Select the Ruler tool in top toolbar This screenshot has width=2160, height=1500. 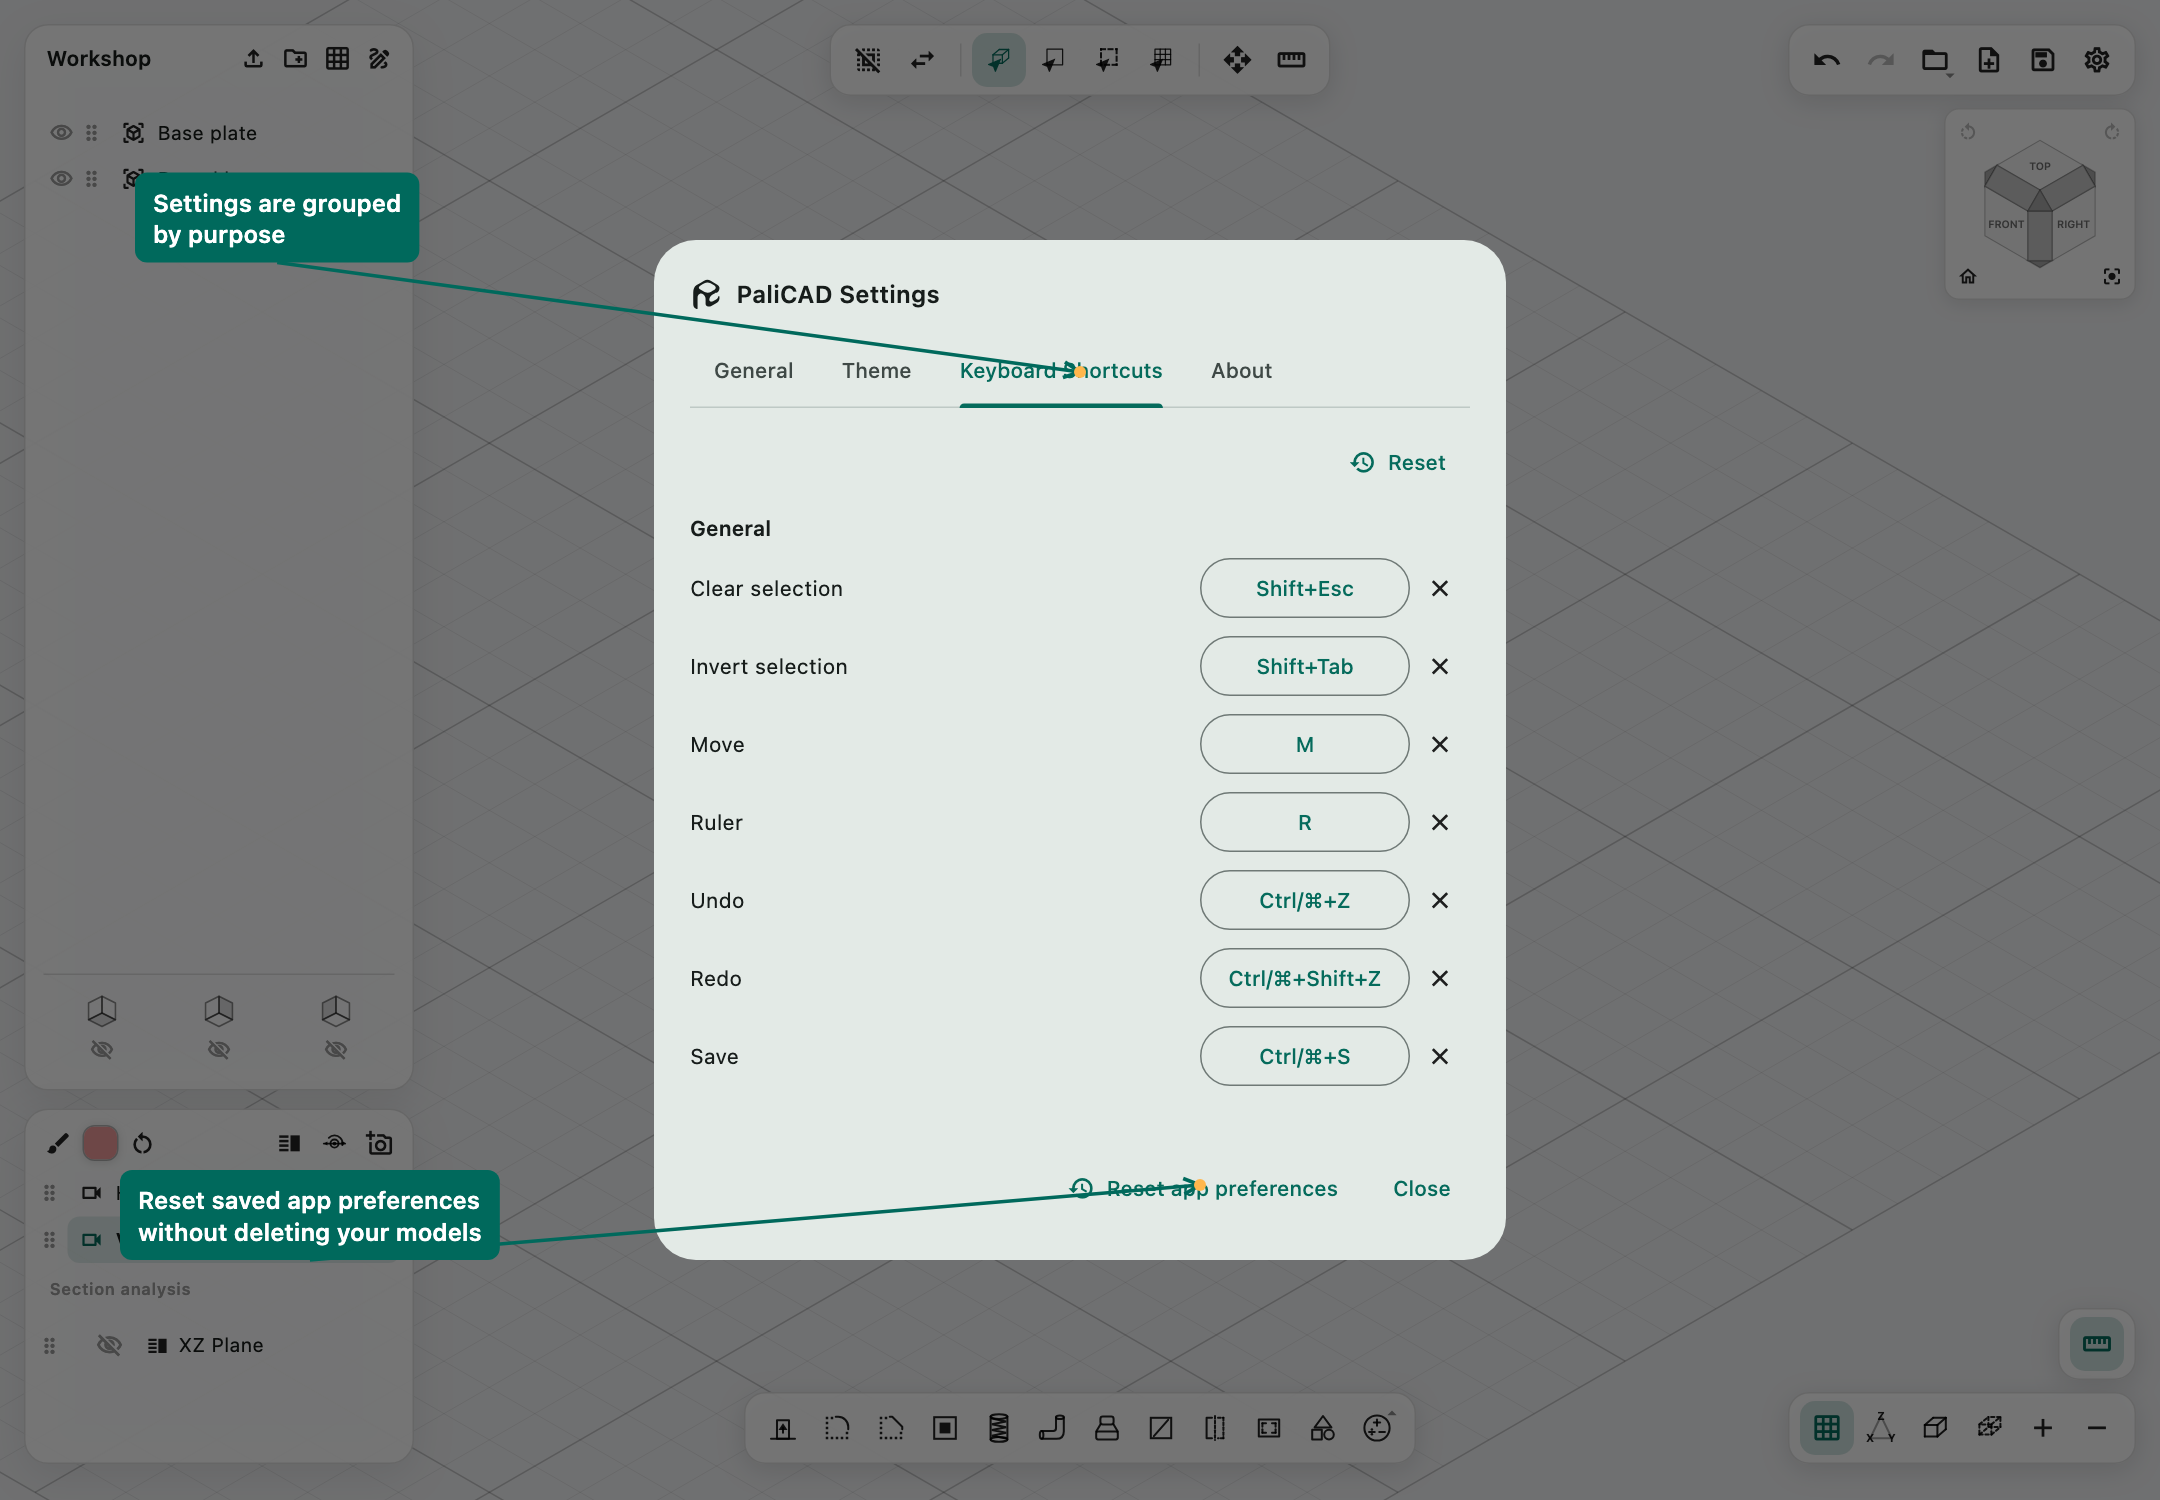(x=1291, y=60)
